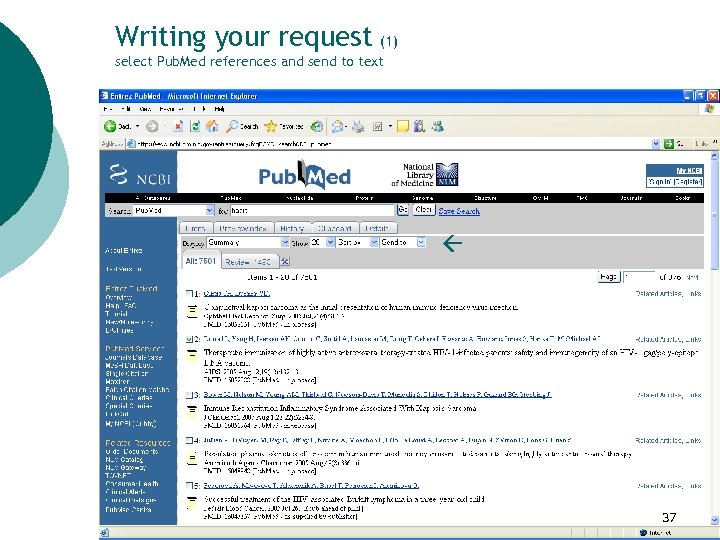Click the History globe toolbar icon

(316, 126)
